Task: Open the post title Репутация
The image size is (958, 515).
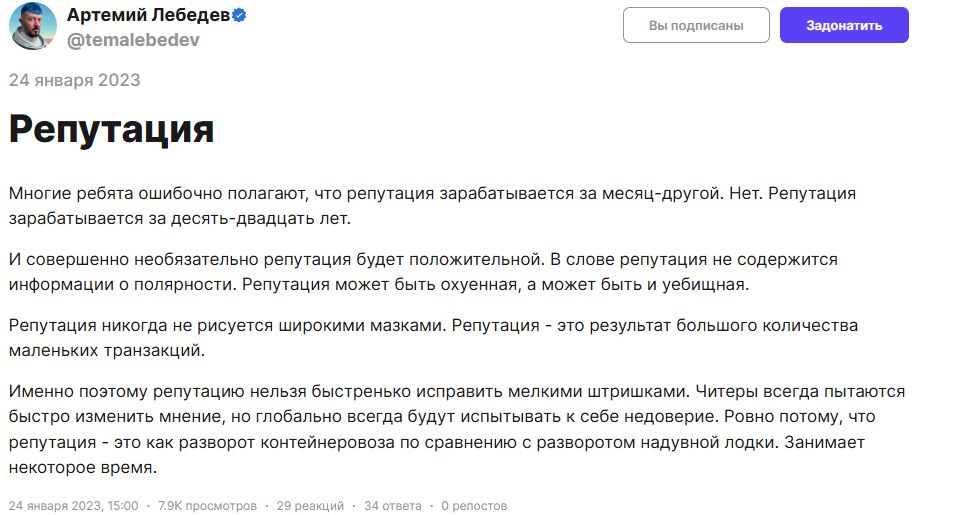Action: coord(111,129)
